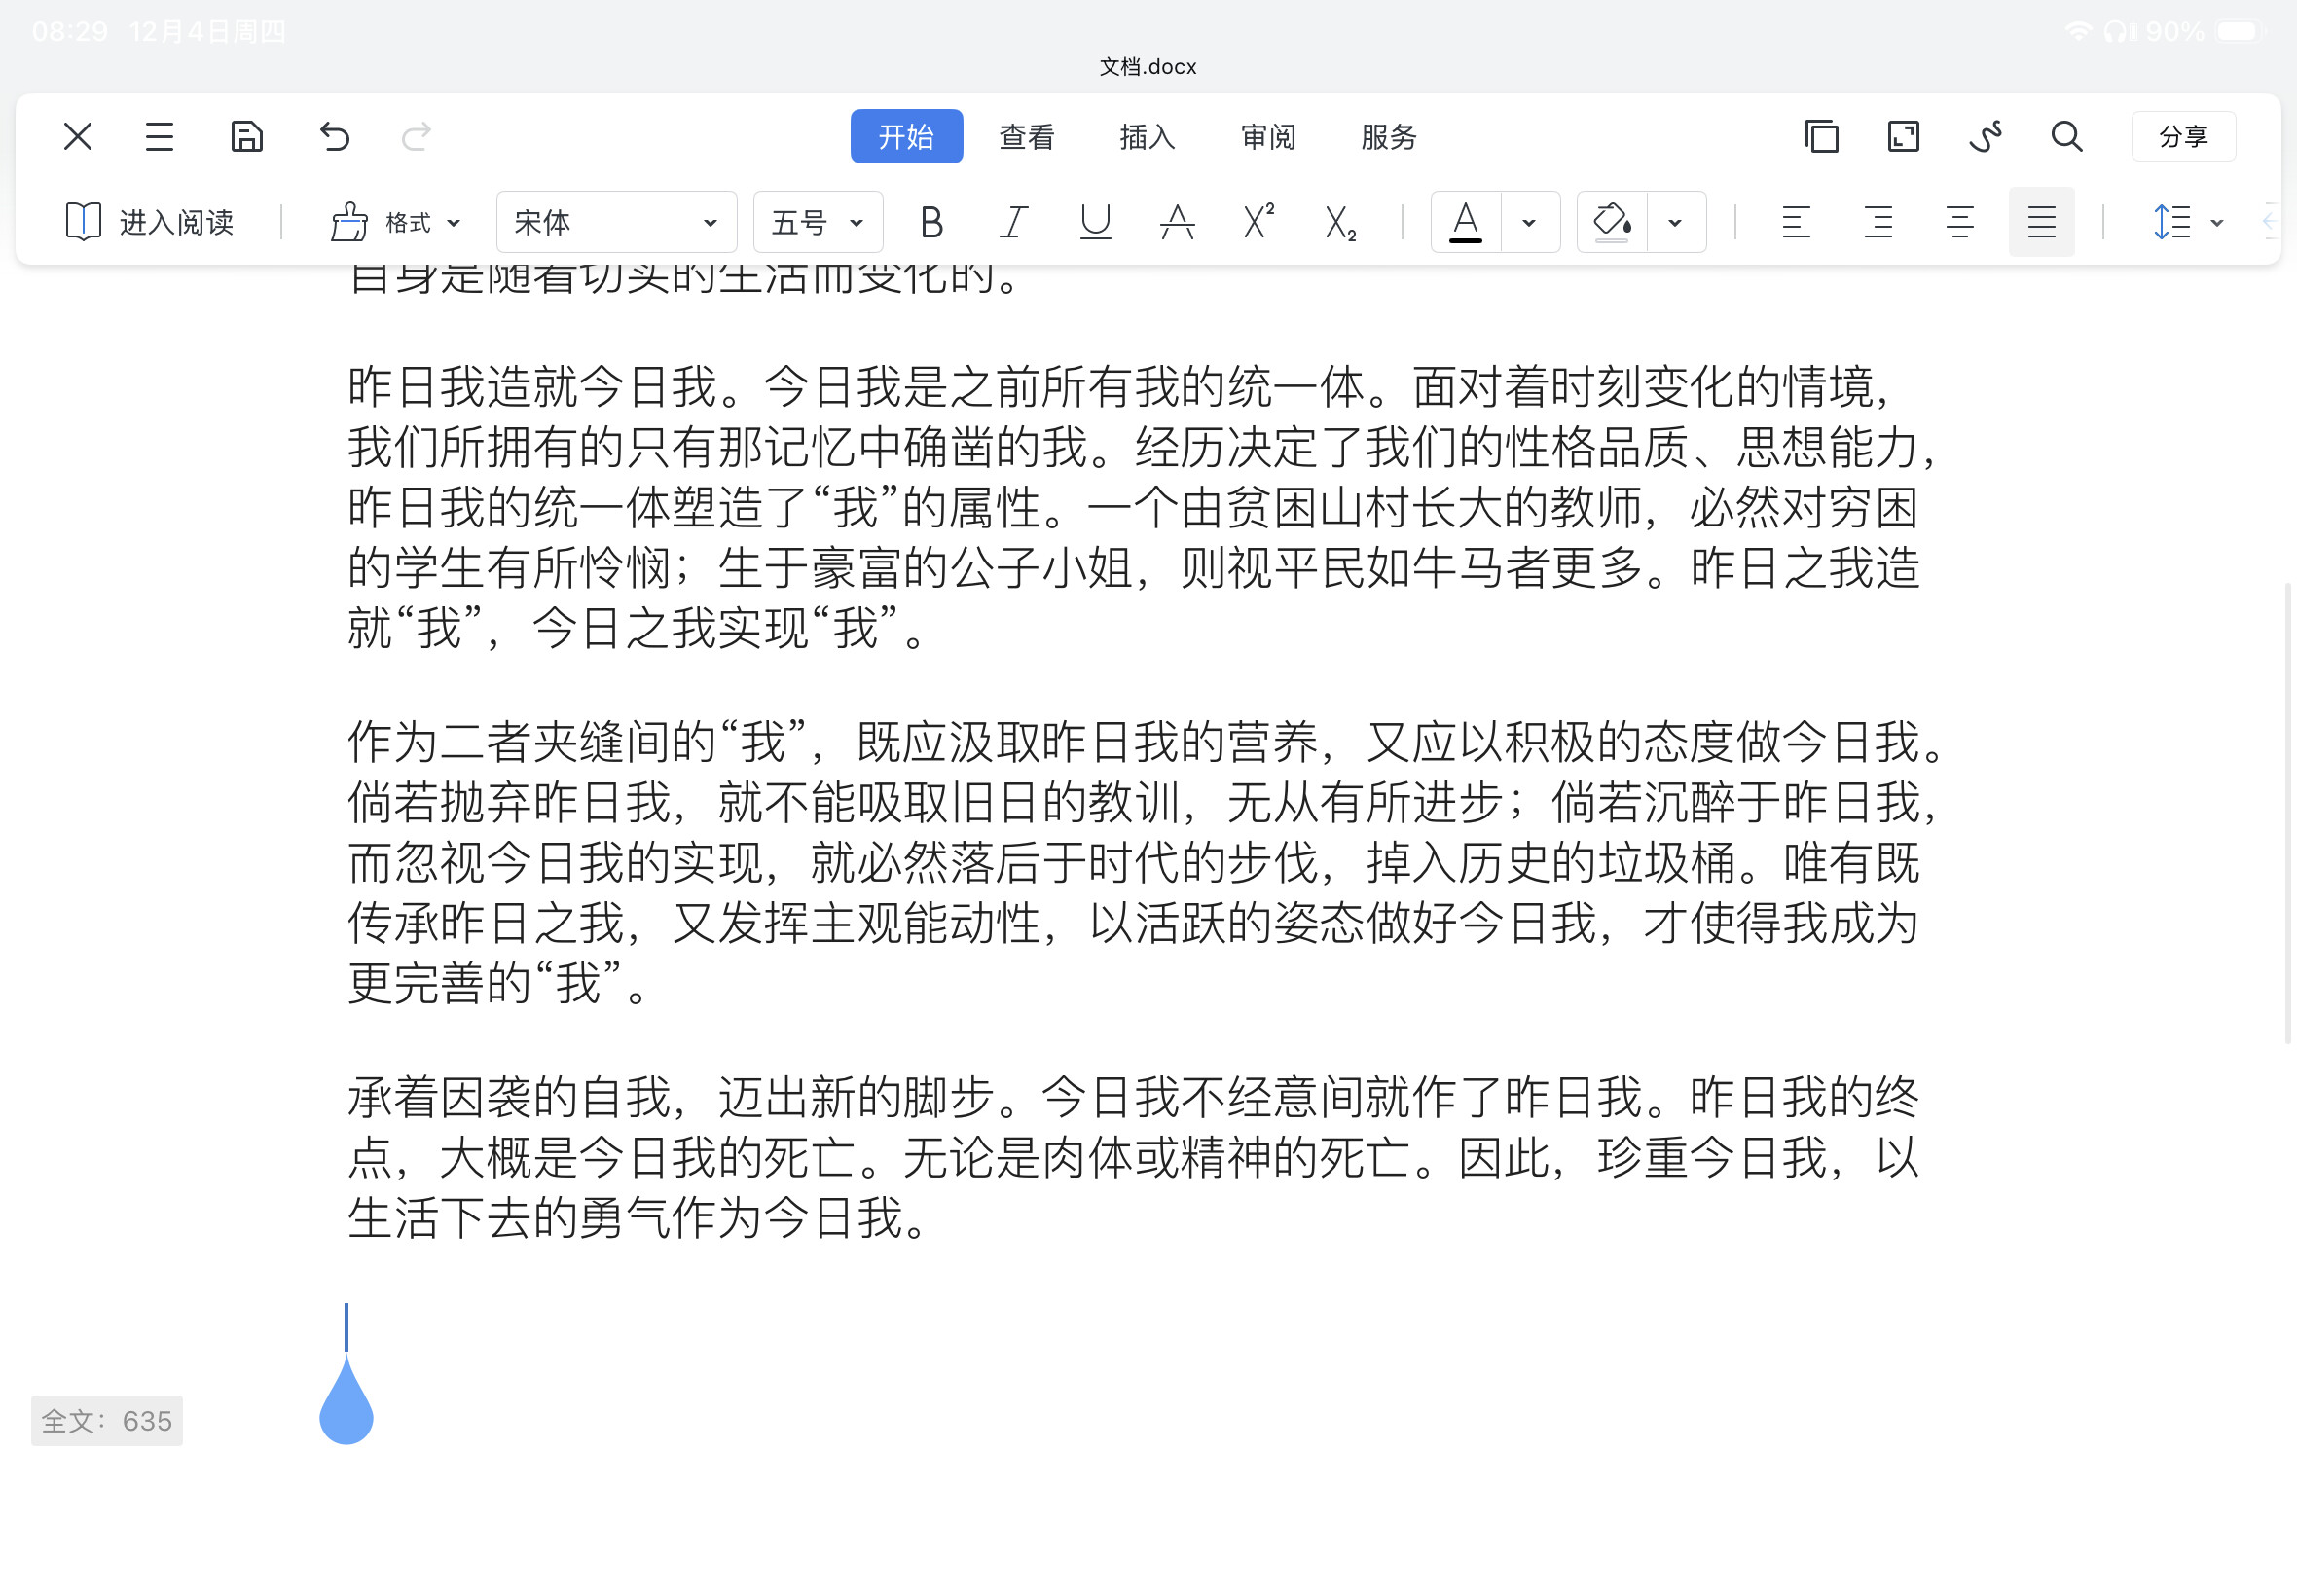Click the 全文 word count label
The height and width of the screenshot is (1596, 2297).
coord(107,1420)
